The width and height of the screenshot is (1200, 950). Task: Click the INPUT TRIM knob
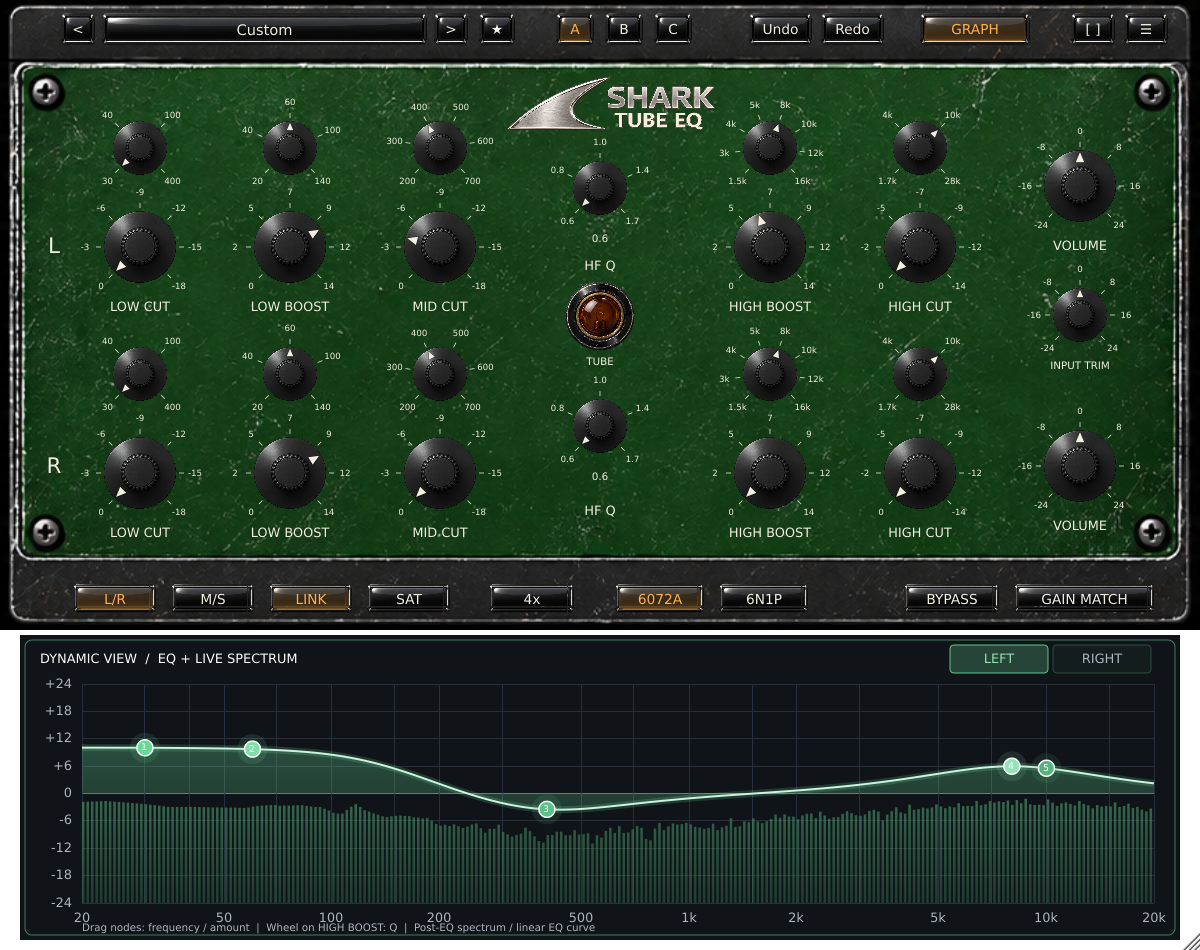[1080, 314]
